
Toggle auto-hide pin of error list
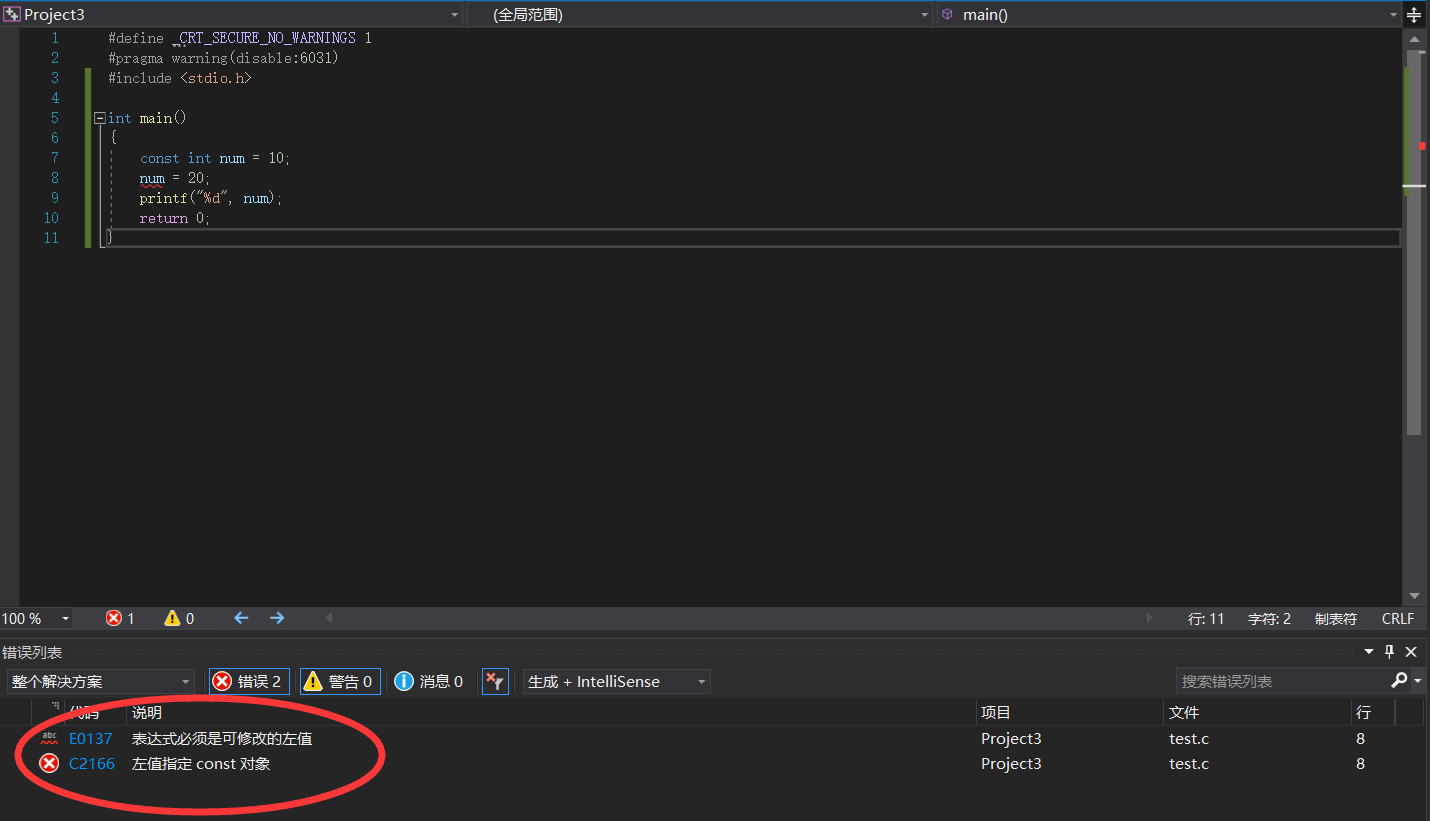(1390, 652)
